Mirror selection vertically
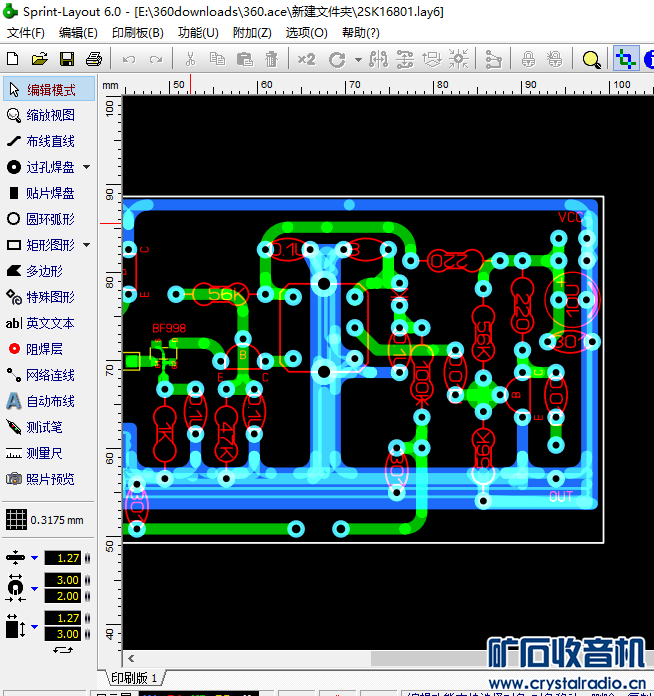Screen dimensions: 654x696 pos(404,59)
